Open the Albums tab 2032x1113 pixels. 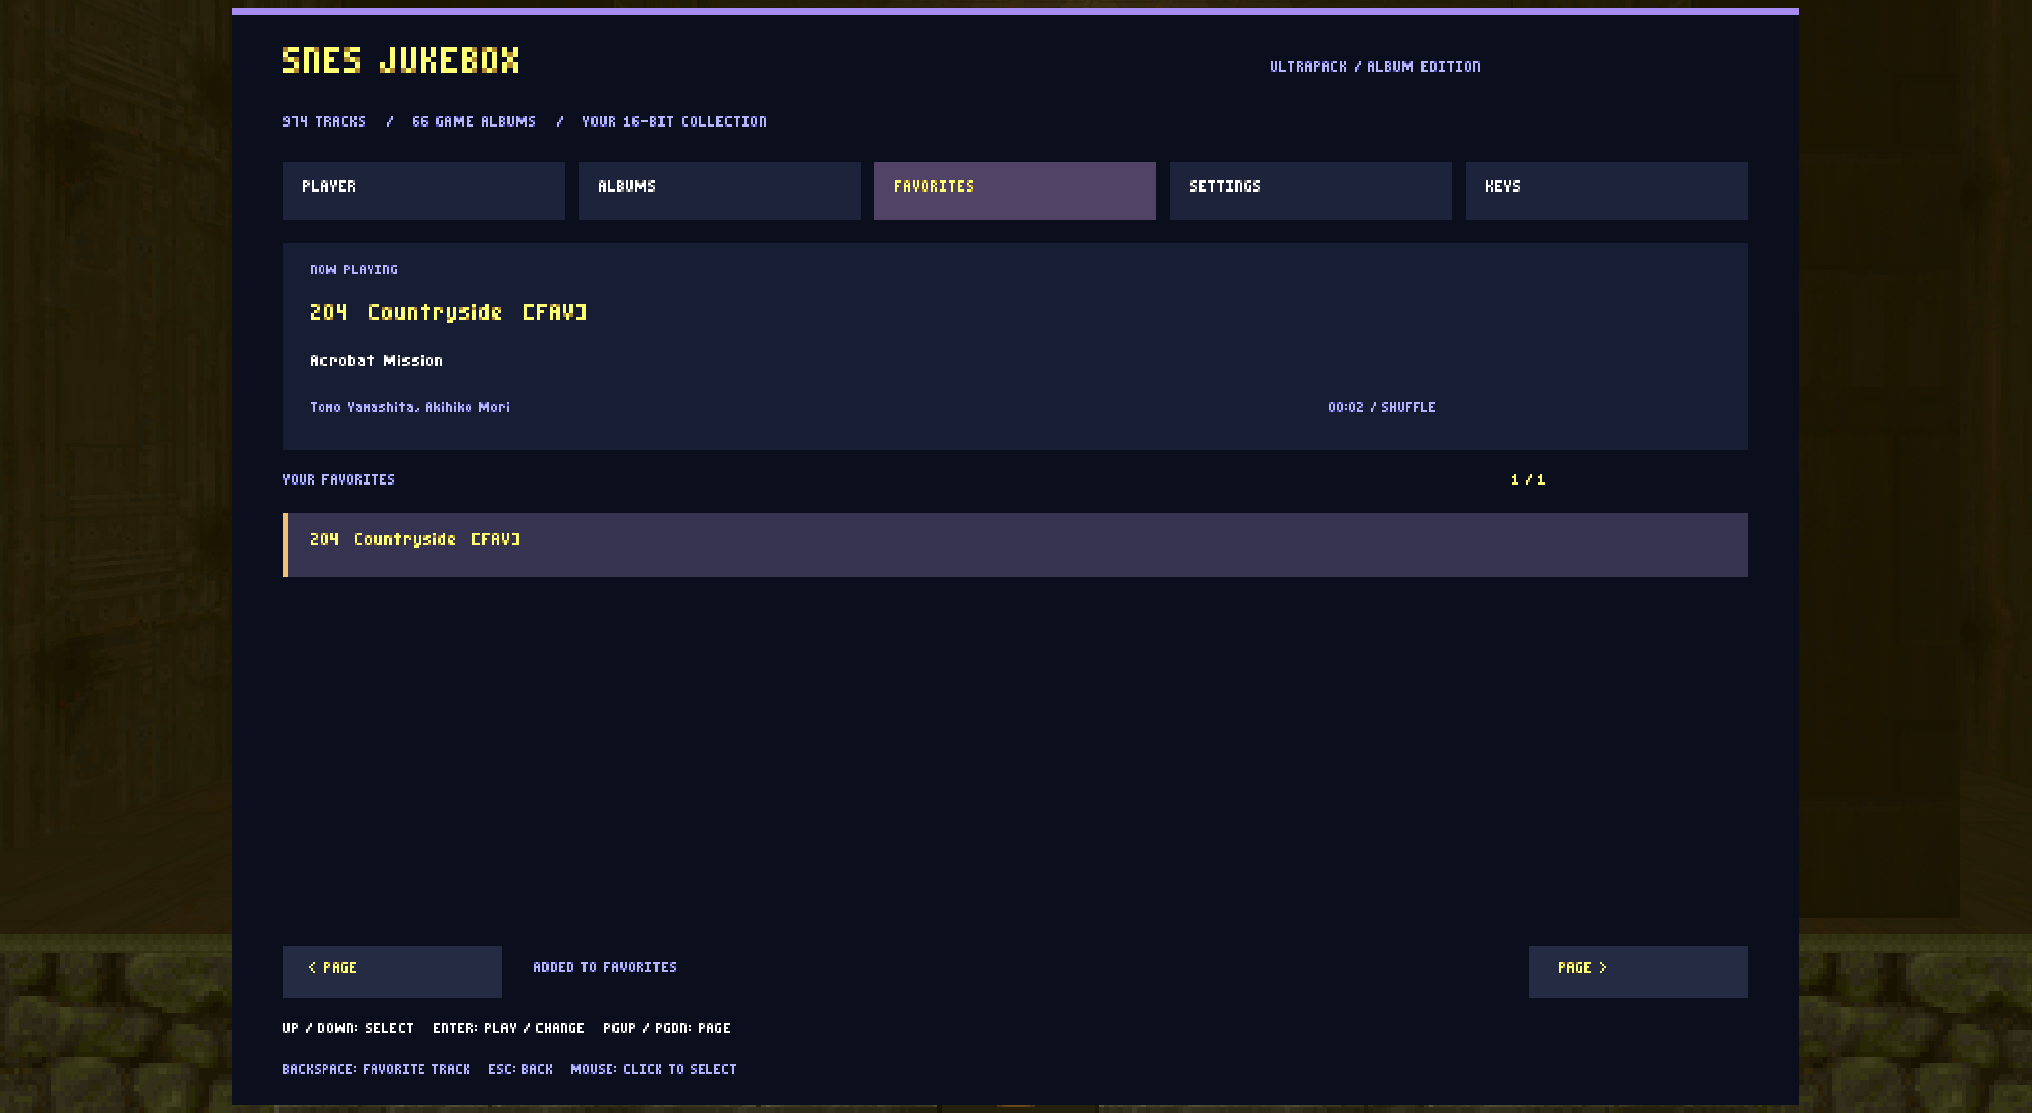(x=719, y=191)
